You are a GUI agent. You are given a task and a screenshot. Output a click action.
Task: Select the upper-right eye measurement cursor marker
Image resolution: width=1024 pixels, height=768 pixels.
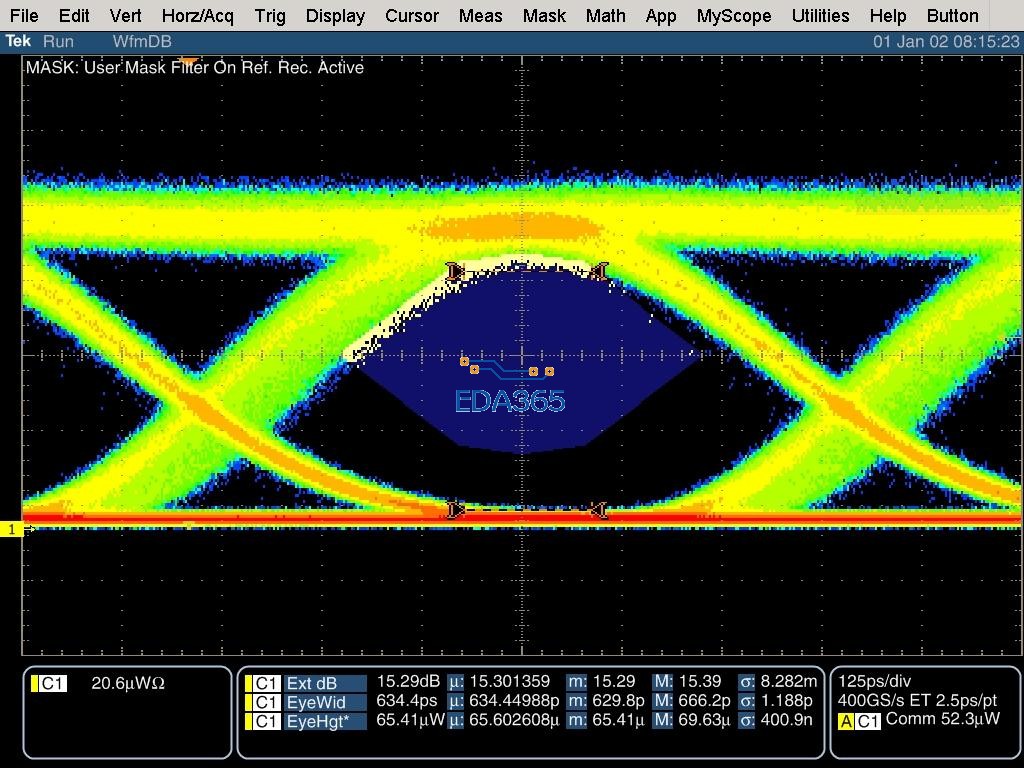click(x=600, y=270)
